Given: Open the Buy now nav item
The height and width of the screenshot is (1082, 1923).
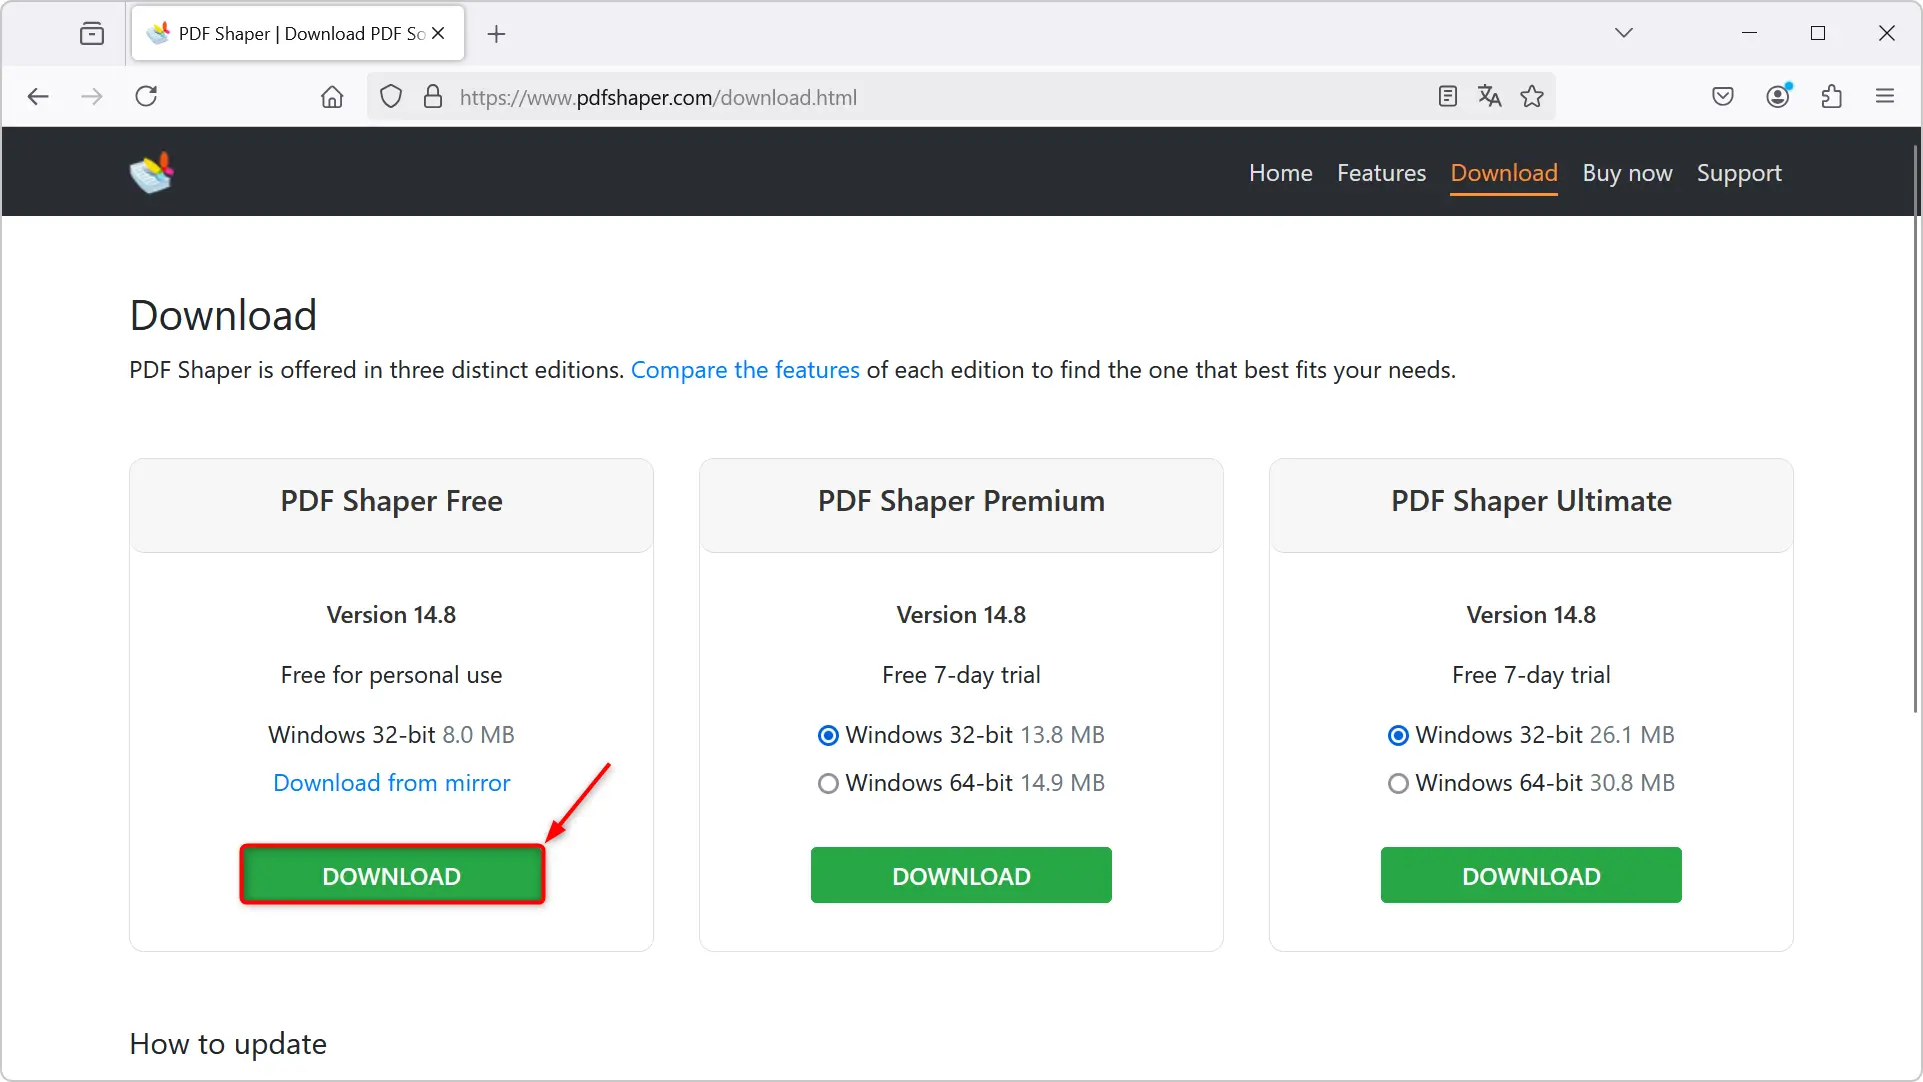Looking at the screenshot, I should [x=1627, y=173].
